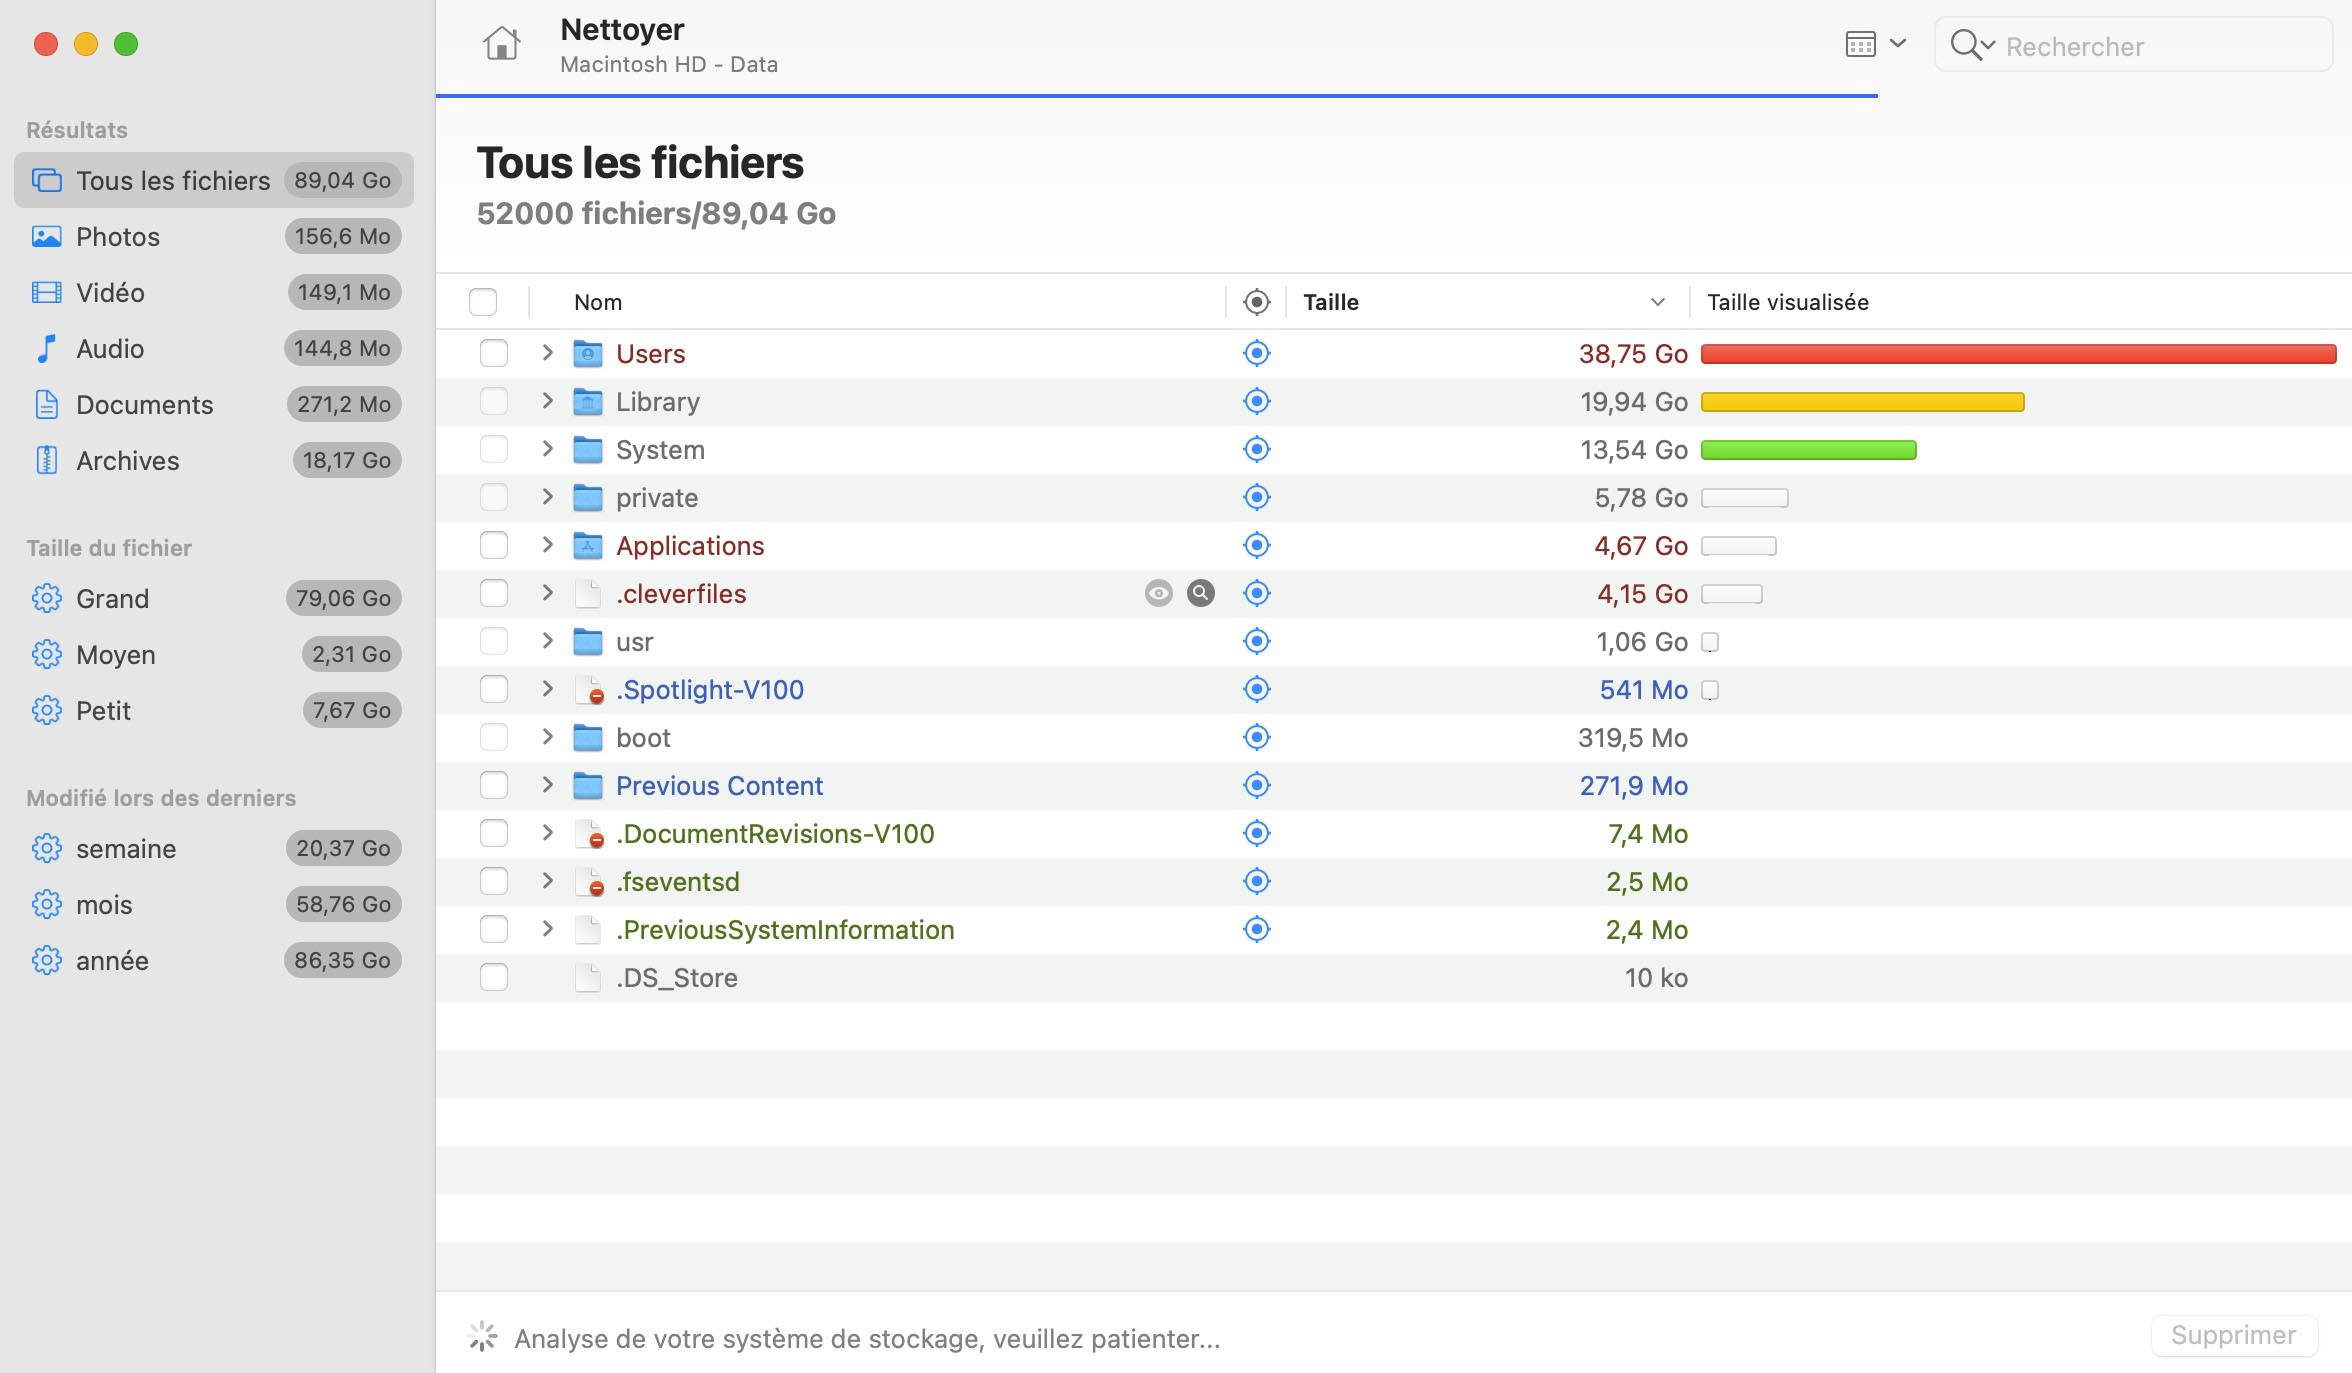Click the target icon in the Applications row
The width and height of the screenshot is (2352, 1373).
pos(1256,545)
